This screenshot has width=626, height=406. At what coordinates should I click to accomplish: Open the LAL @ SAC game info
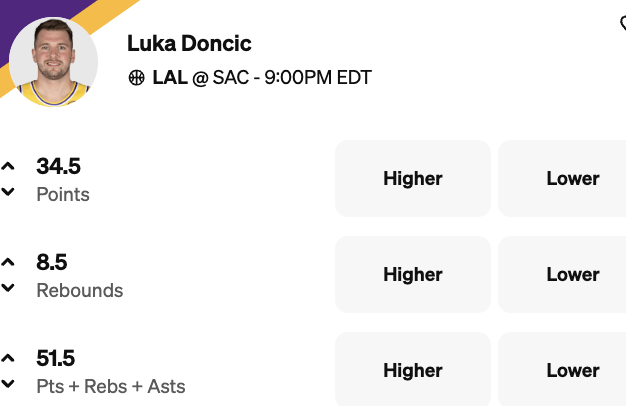[x=260, y=77]
